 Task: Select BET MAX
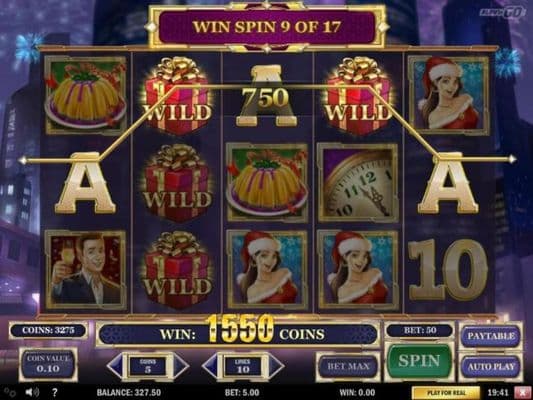pyautogui.click(x=348, y=366)
